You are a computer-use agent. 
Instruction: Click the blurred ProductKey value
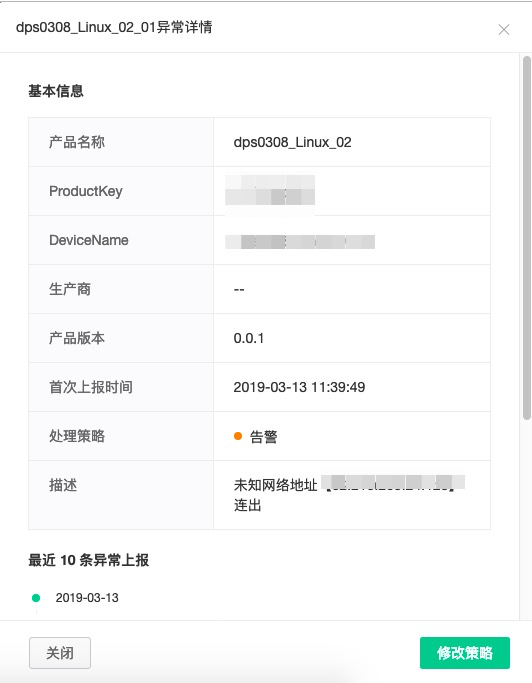coord(270,190)
